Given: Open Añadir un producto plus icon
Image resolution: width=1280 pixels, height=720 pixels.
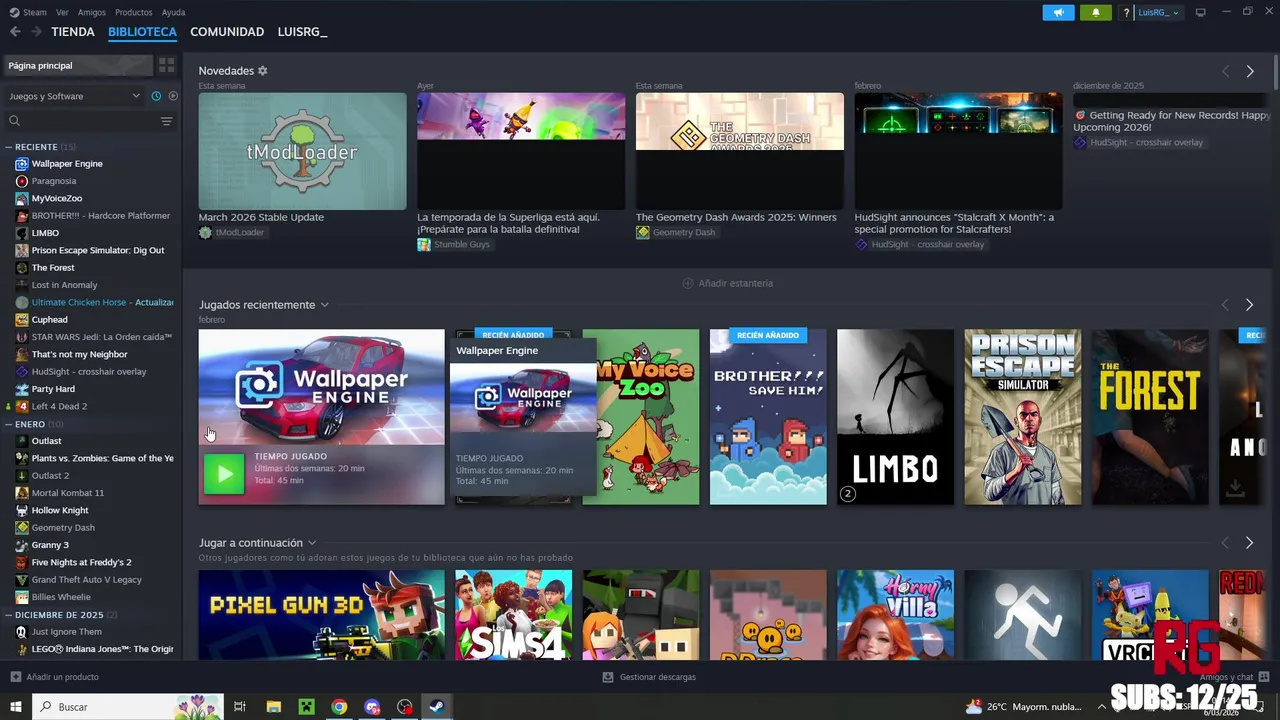Looking at the screenshot, I should 15,677.
